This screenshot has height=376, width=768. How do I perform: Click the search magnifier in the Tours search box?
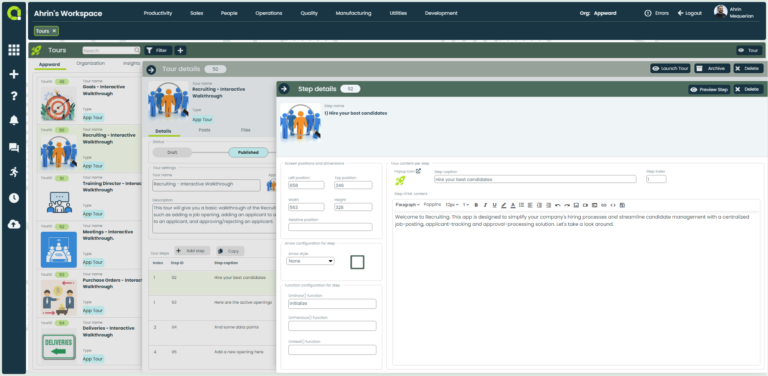click(x=137, y=50)
